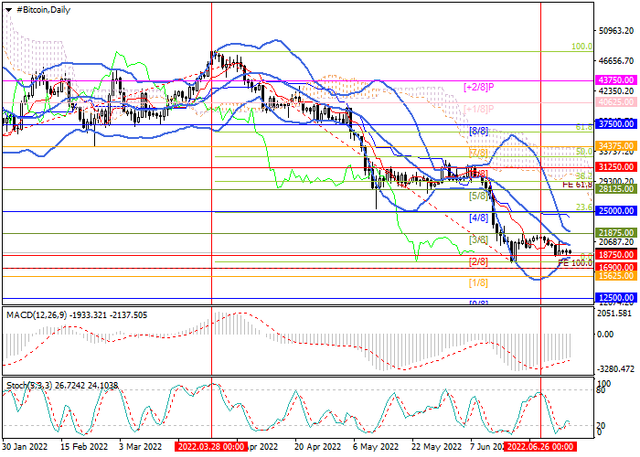
Task: Click the [4/8] Murrey level label
Action: click(478, 217)
